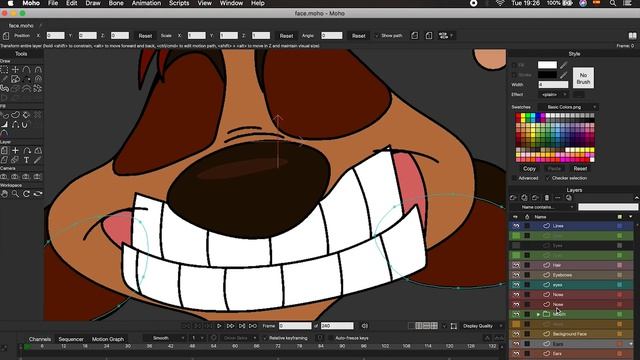This screenshot has width=640, height=360.
Task: Open the Draw menu
Action: click(x=93, y=3)
